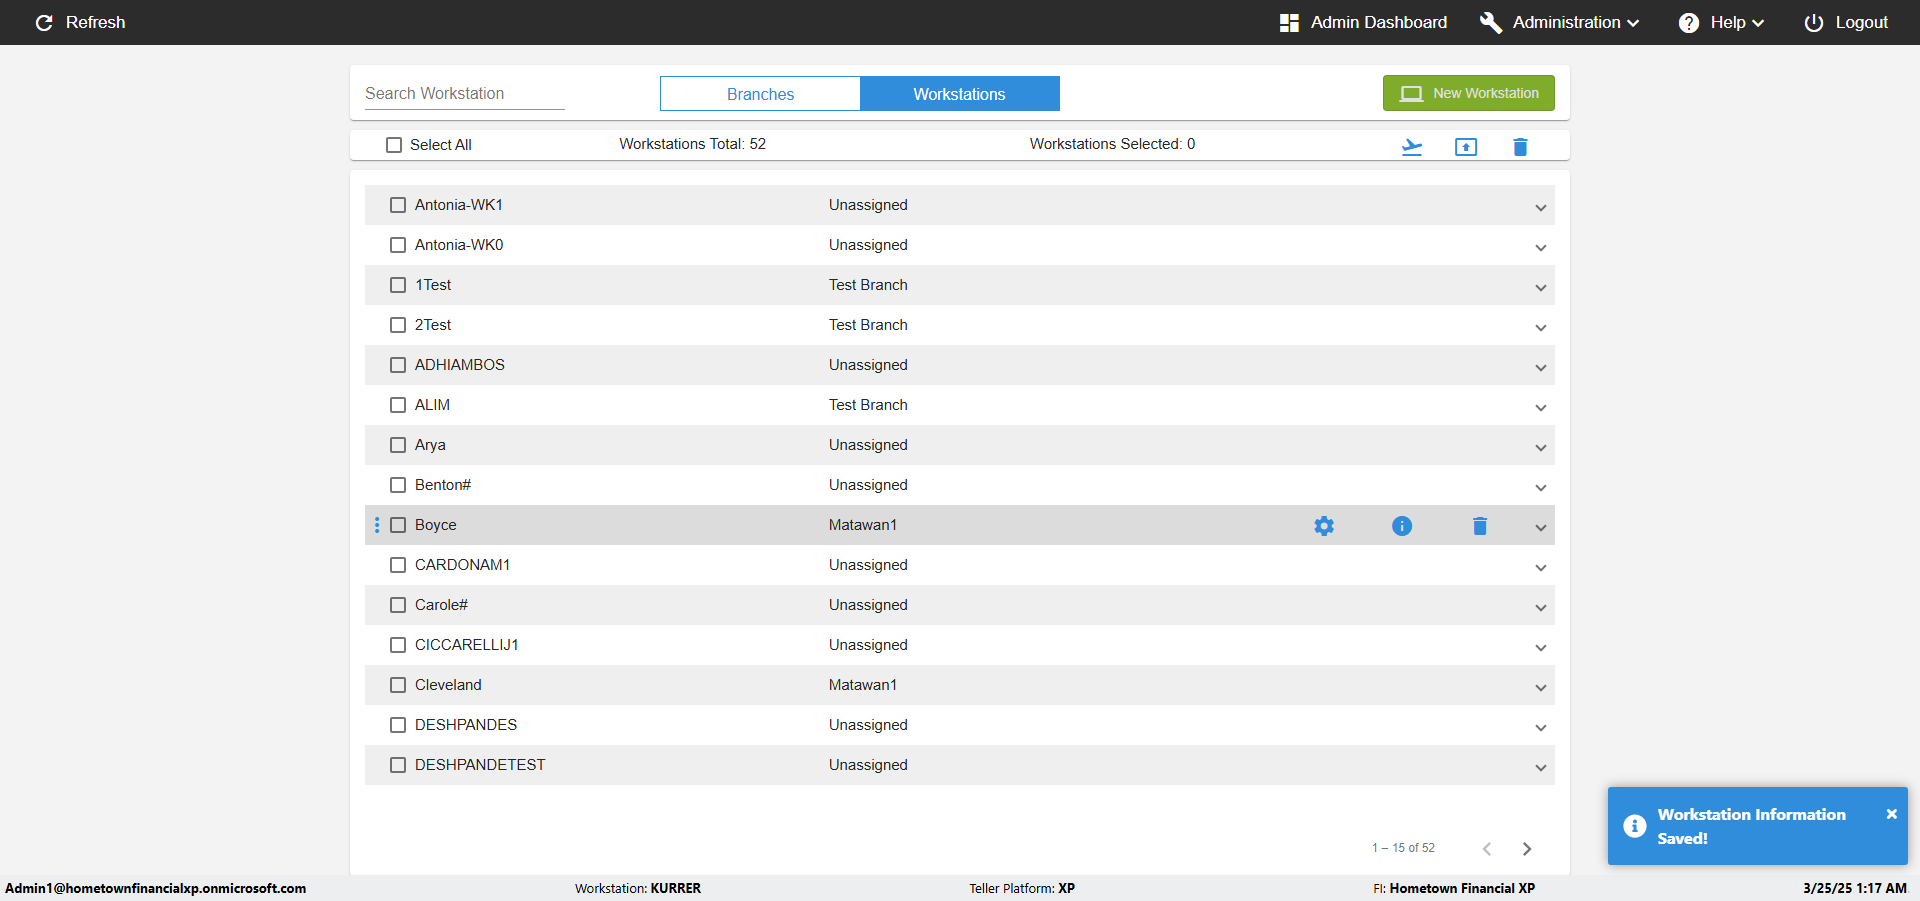Click the Administration wrench icon
Viewport: 1920px width, 901px height.
tap(1491, 22)
